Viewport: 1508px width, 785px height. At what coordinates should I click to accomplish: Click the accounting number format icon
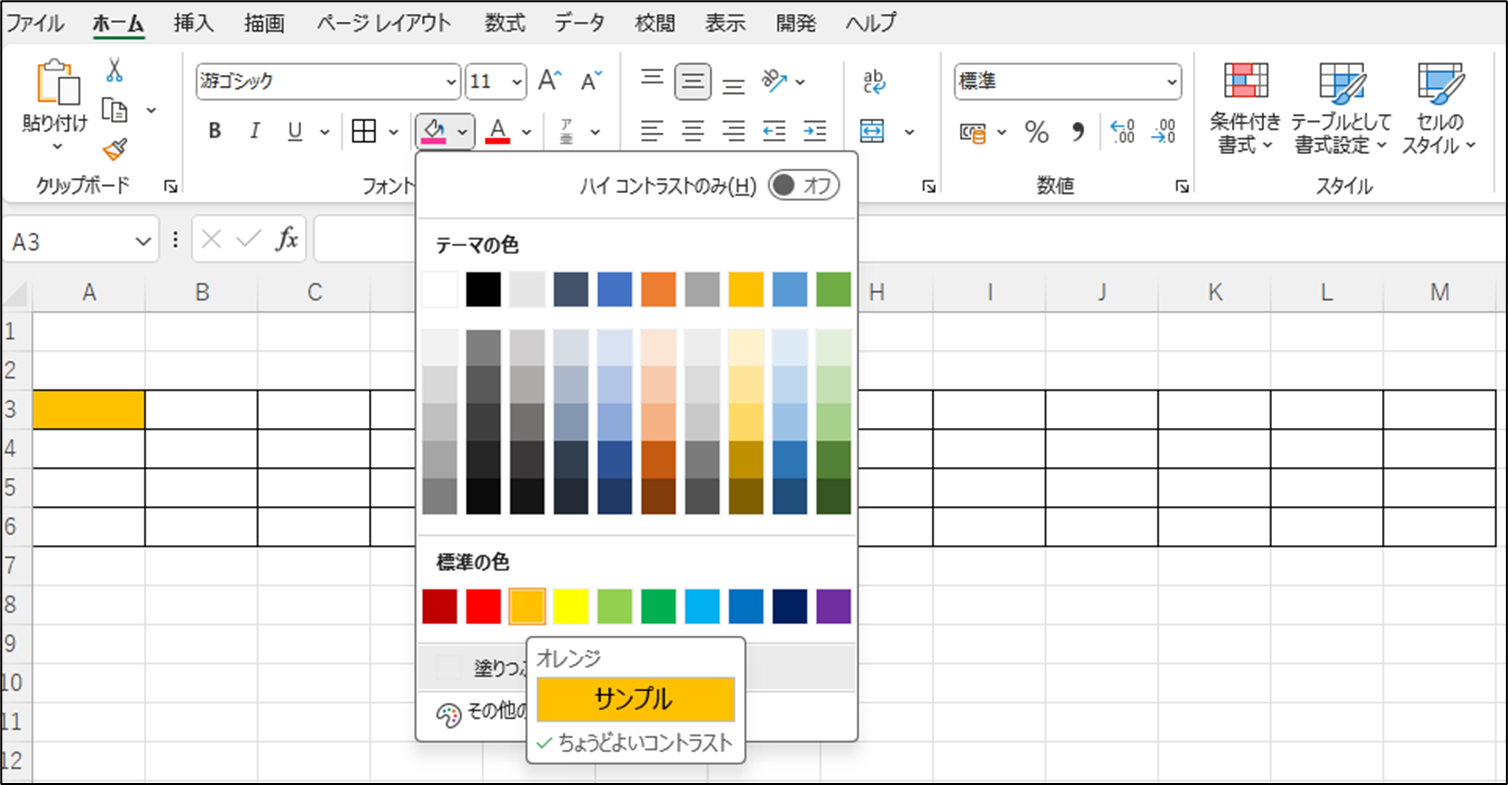(972, 132)
